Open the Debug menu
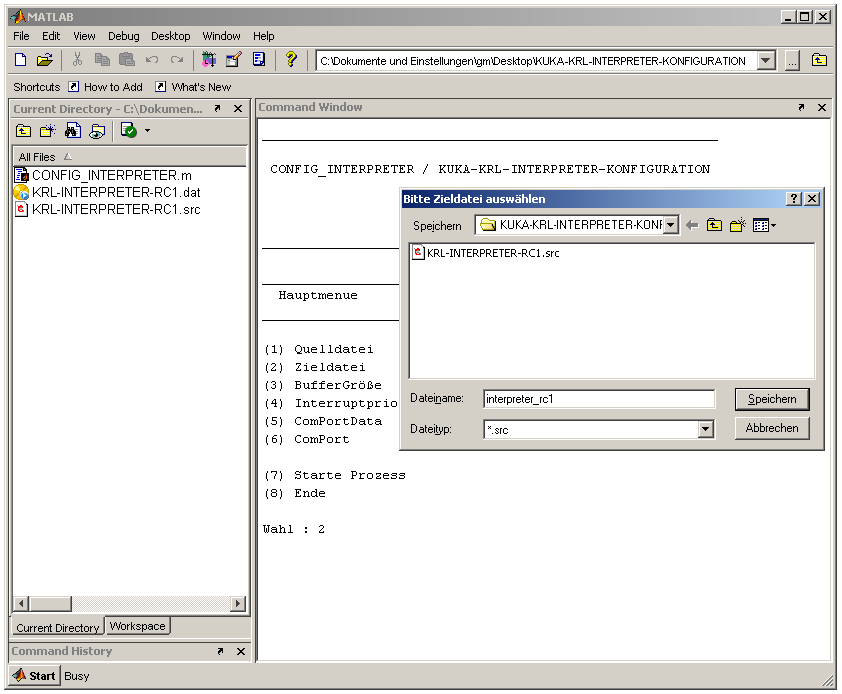Screen dimensions: 842x694 (x=123, y=36)
